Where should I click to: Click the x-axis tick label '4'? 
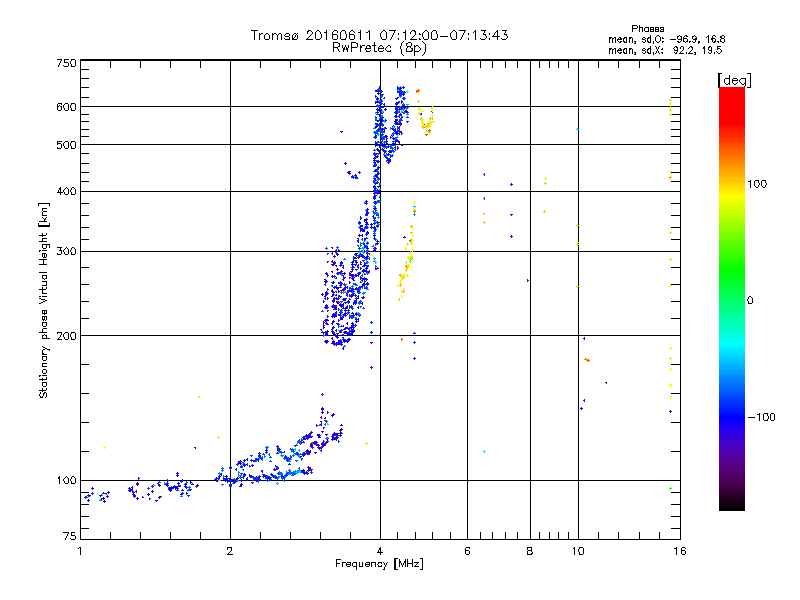380,551
